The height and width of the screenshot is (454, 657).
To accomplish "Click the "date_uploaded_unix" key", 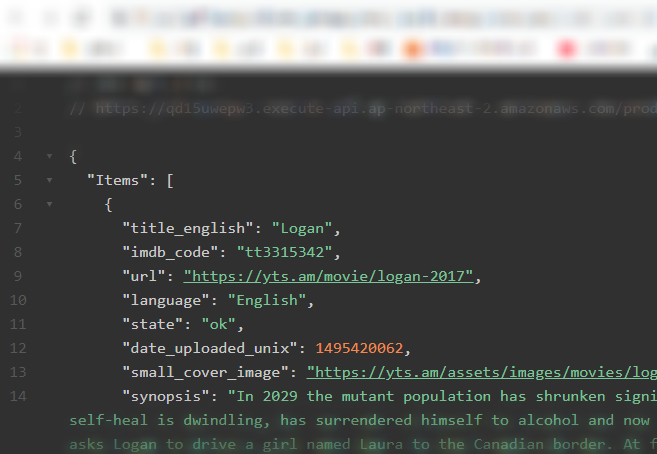I will tap(210, 348).
